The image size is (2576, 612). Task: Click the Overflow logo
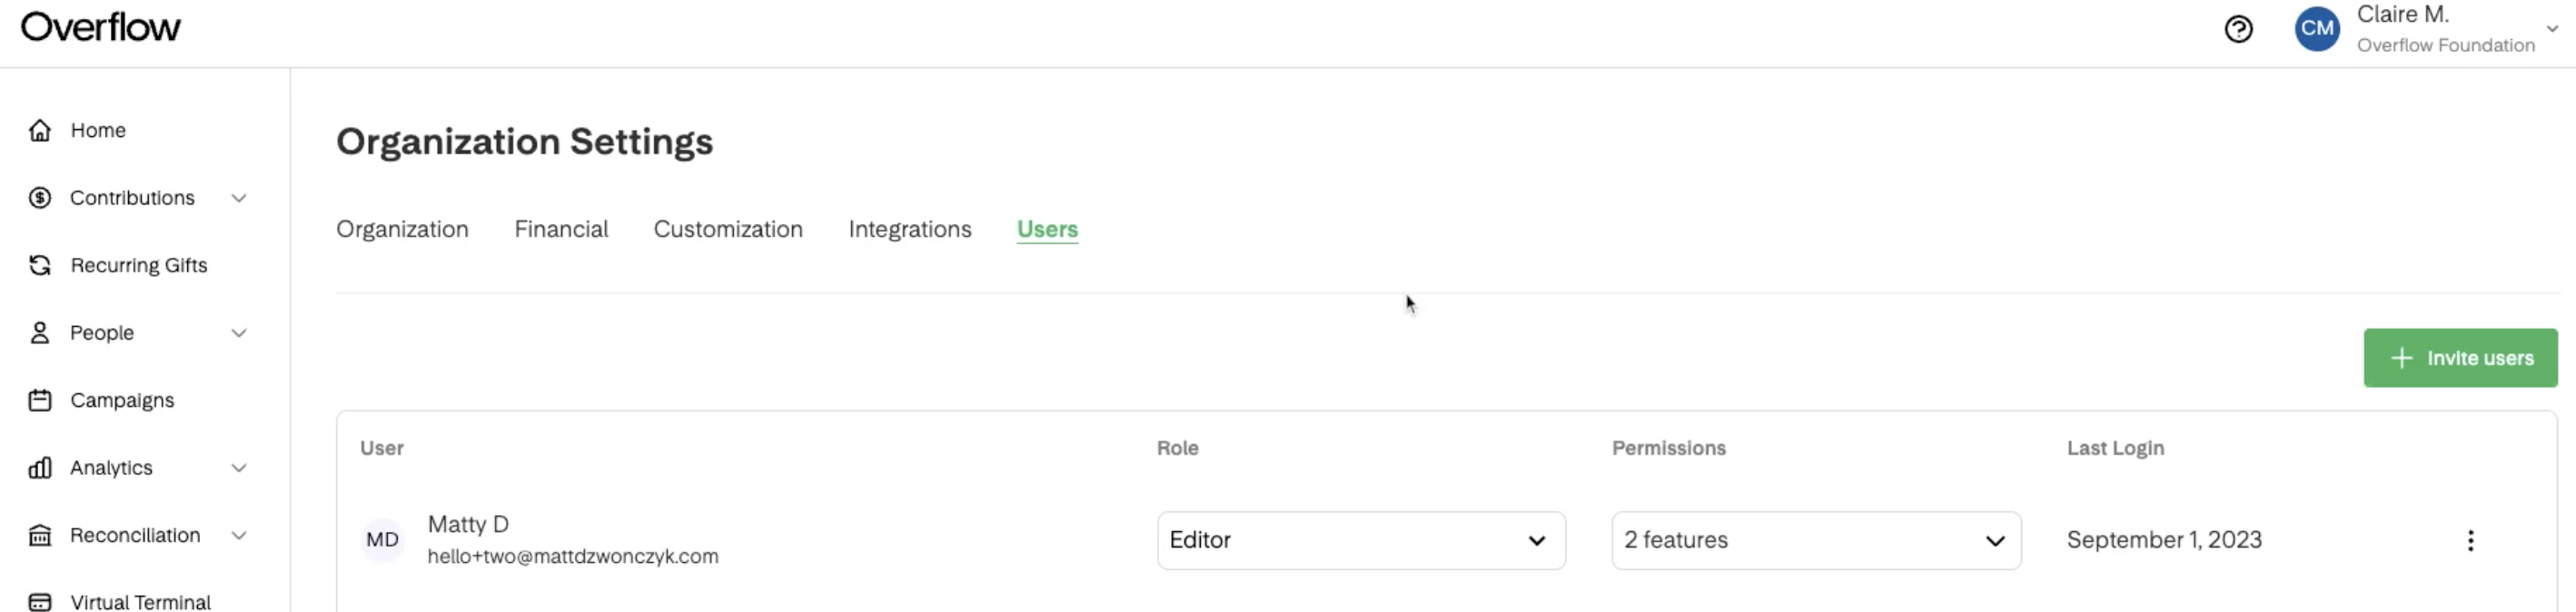tap(101, 27)
